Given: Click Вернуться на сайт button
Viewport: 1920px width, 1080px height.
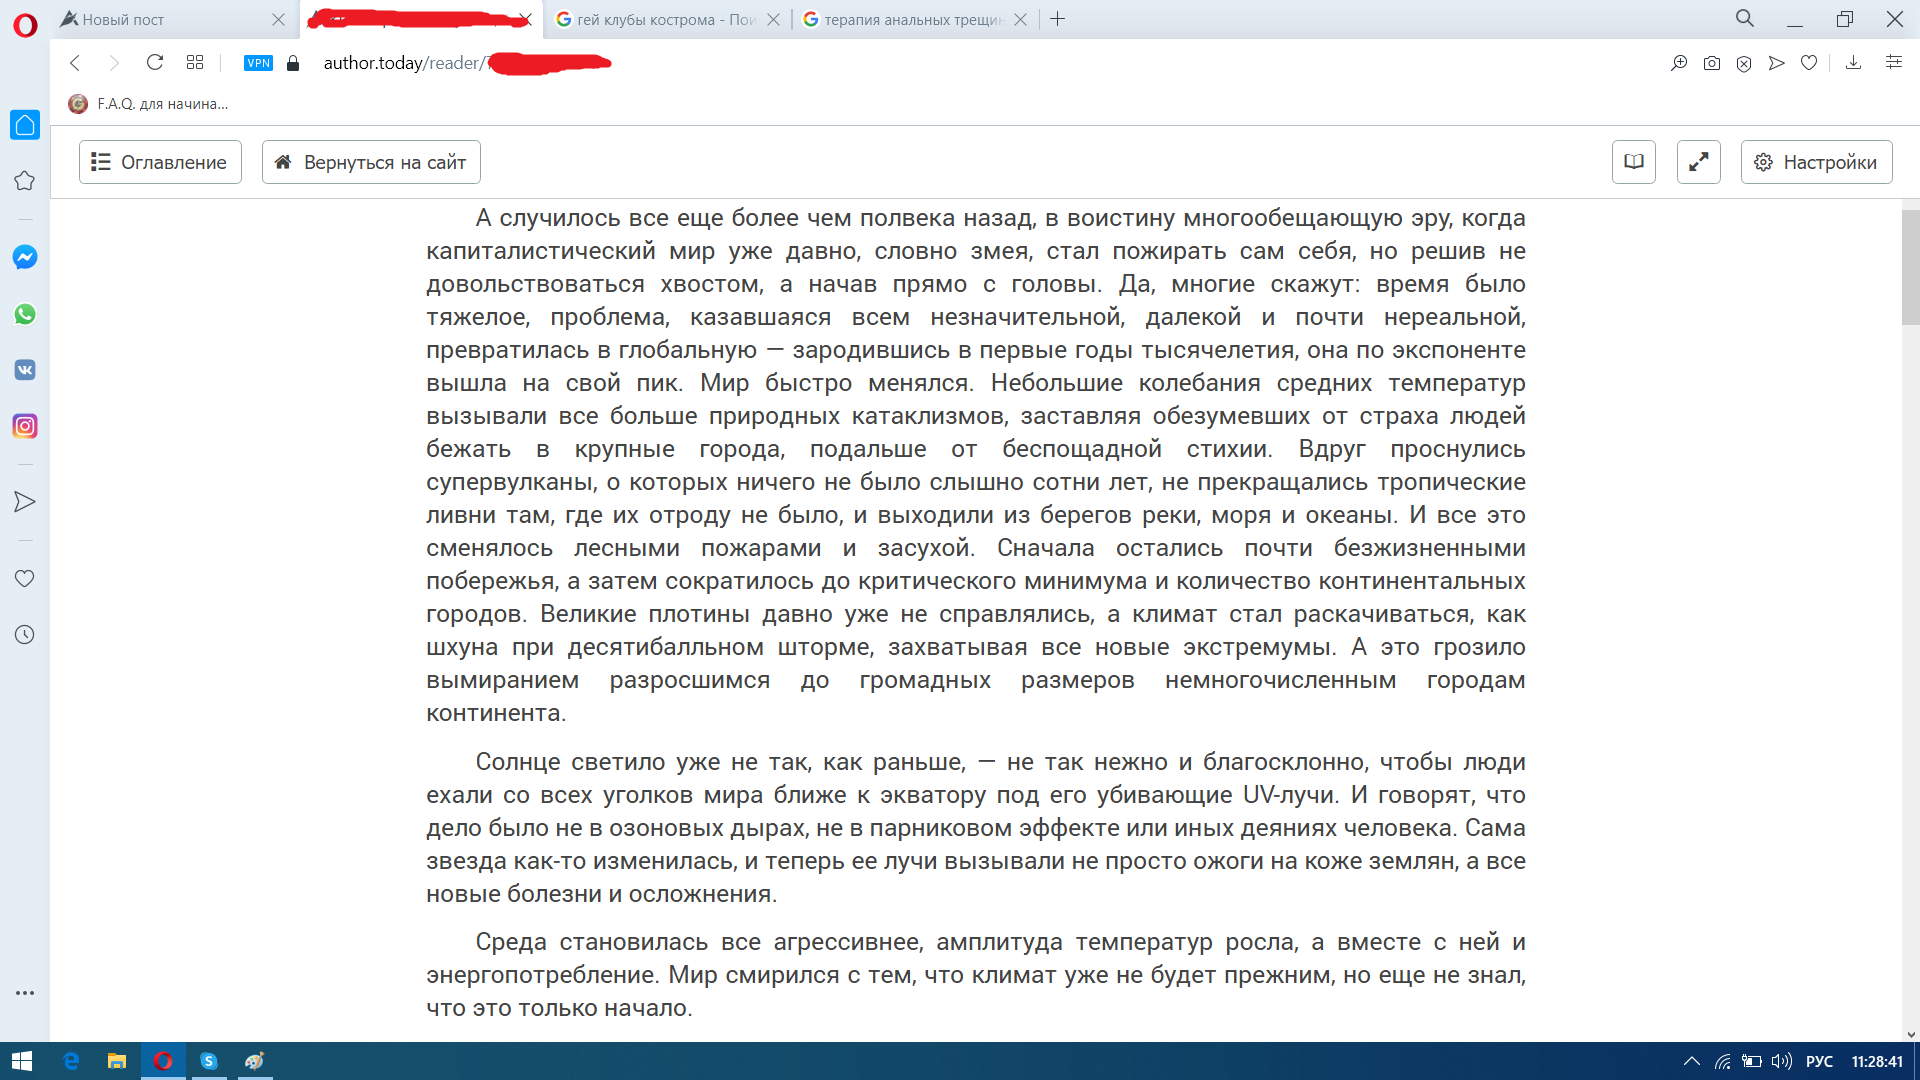Looking at the screenshot, I should click(371, 162).
